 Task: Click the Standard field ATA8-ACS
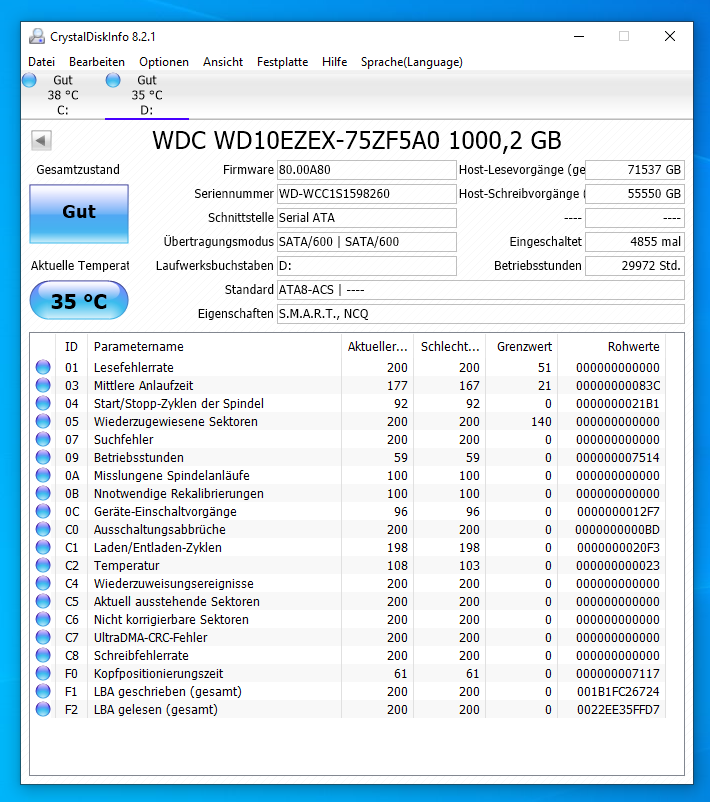[481, 290]
